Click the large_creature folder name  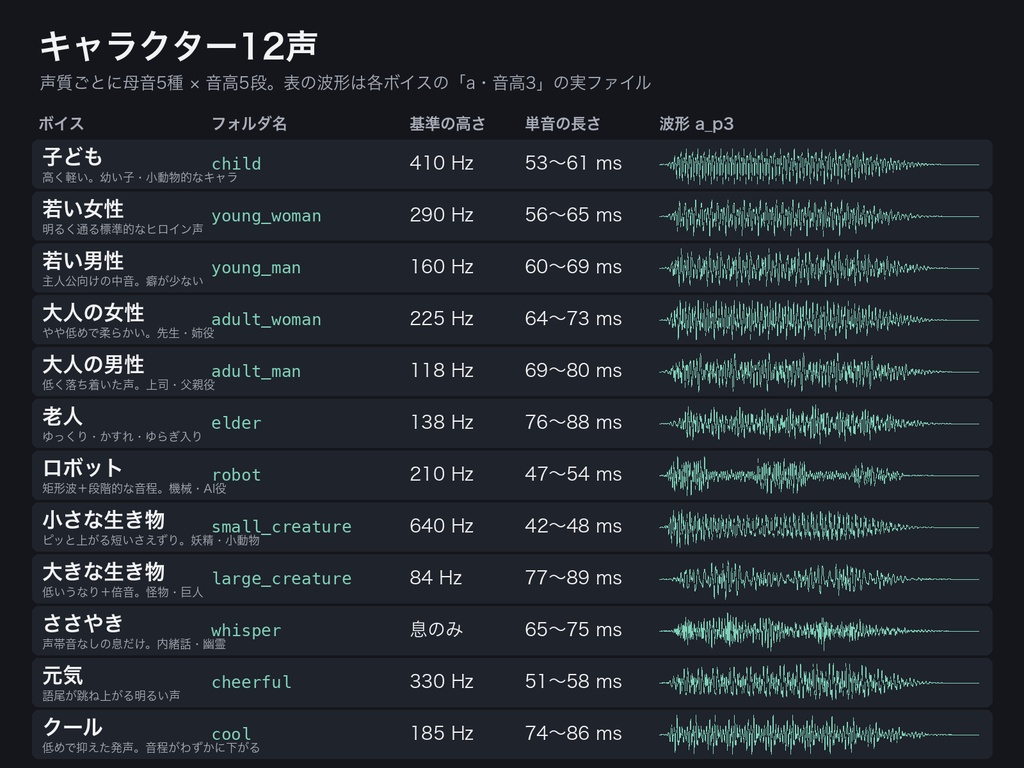point(281,579)
